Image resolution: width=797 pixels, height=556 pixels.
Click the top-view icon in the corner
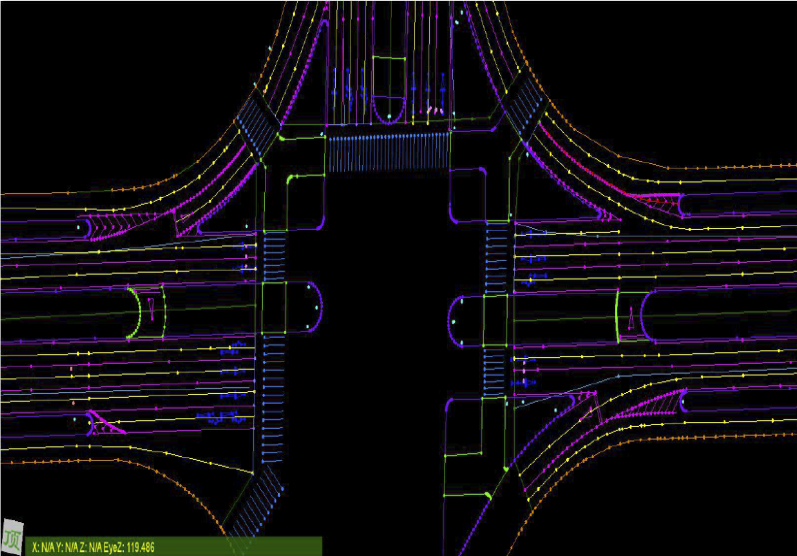(14, 535)
